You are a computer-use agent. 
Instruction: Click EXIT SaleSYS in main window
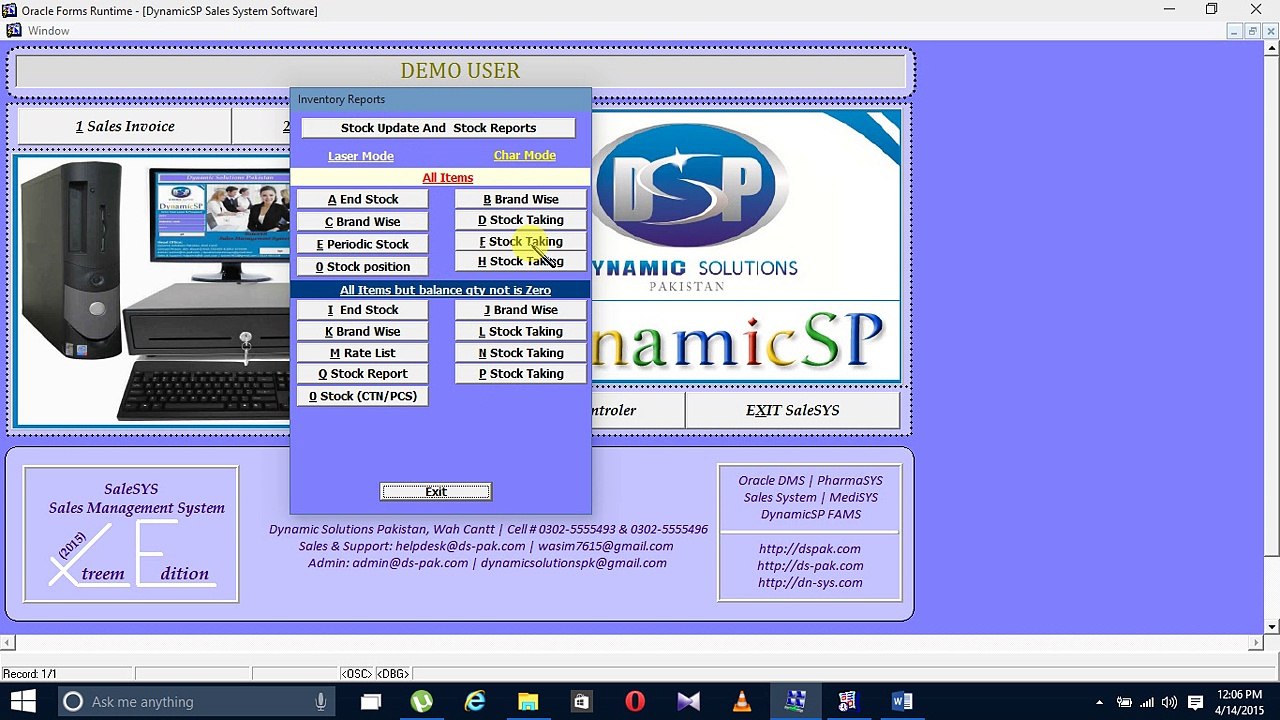pyautogui.click(x=793, y=410)
